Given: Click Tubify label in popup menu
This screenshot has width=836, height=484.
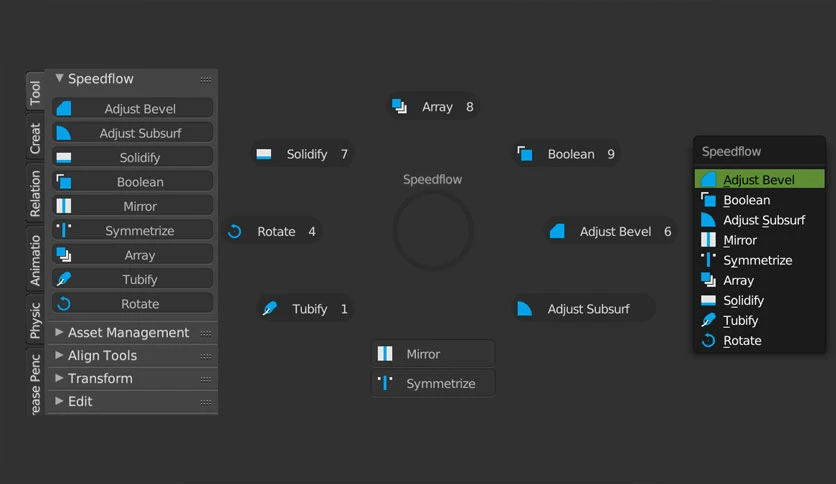Looking at the screenshot, I should (741, 320).
